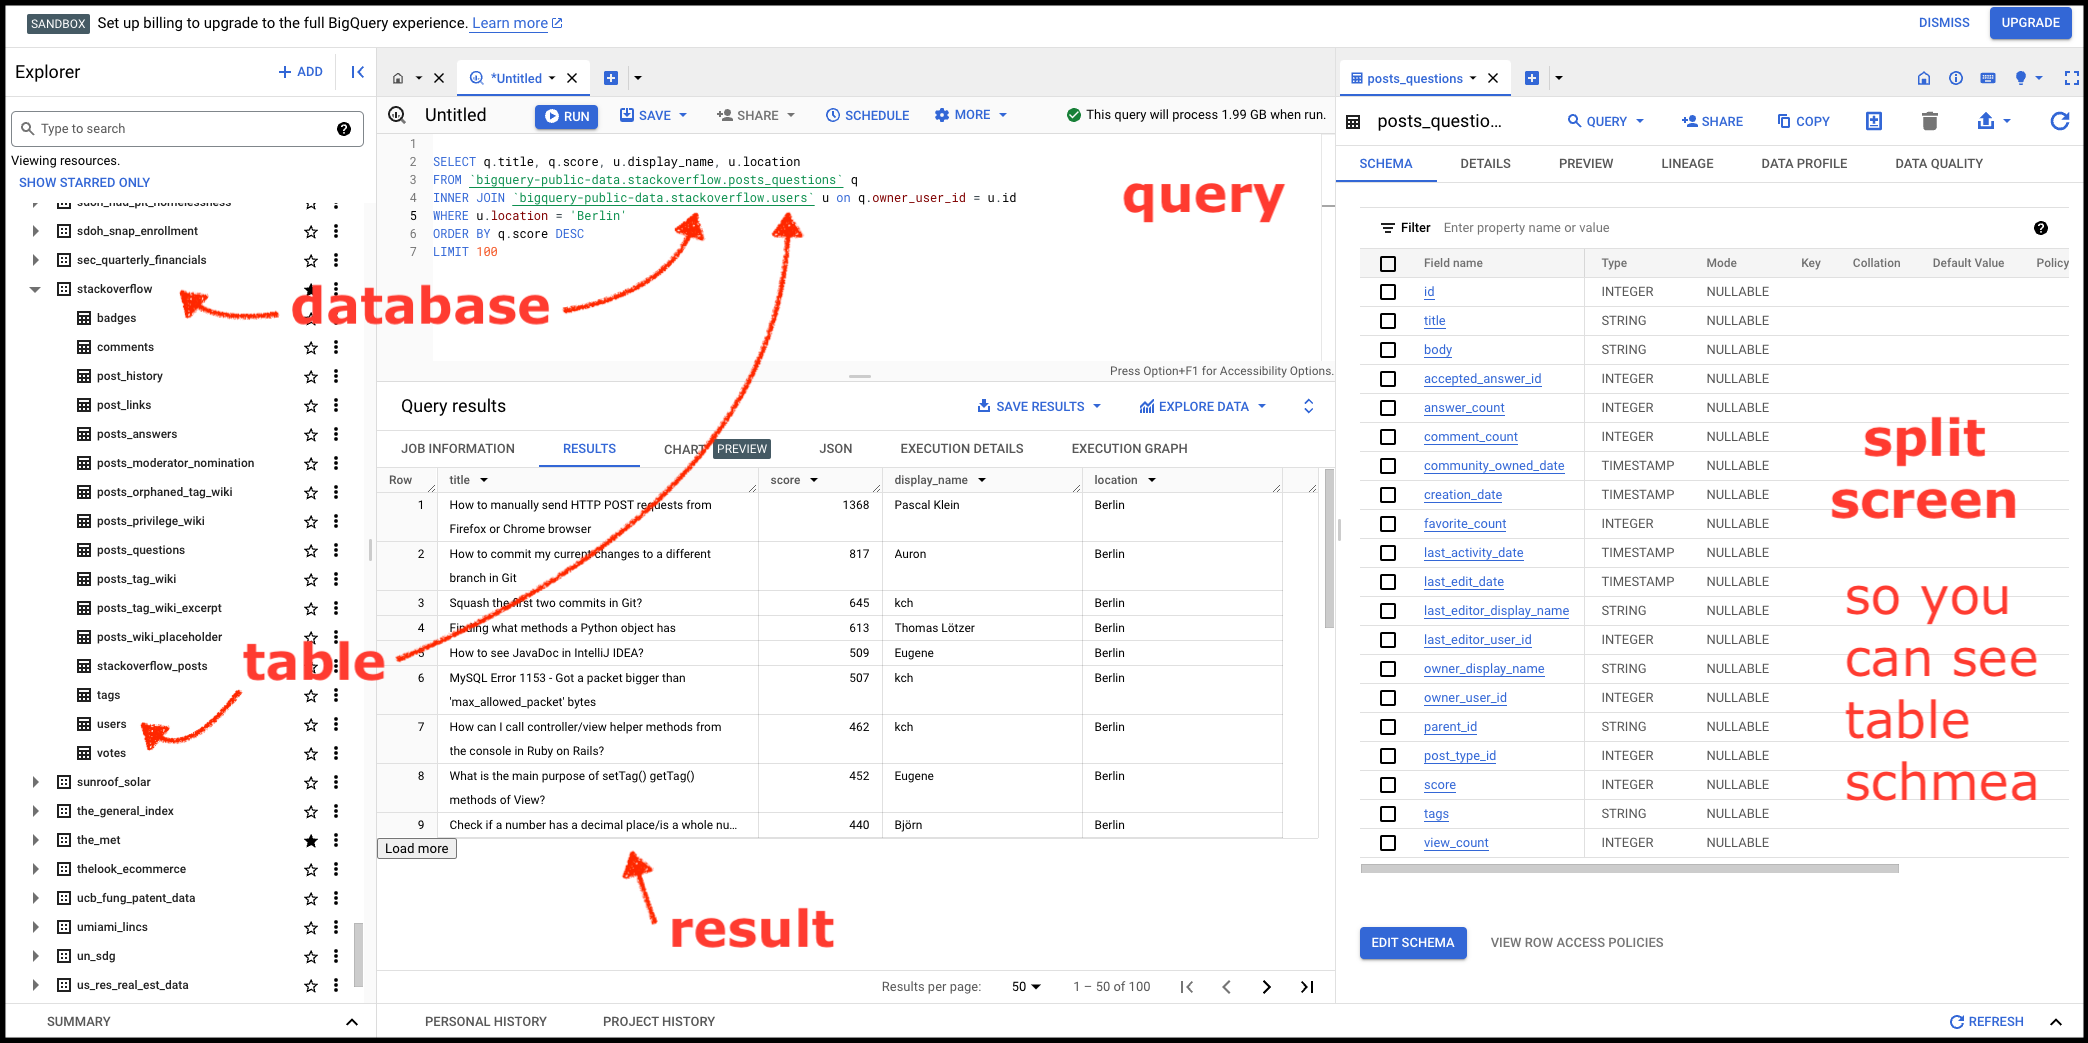Viewport: 2088px width, 1043px height.
Task: Expand or collapse query results panel
Action: point(1309,407)
